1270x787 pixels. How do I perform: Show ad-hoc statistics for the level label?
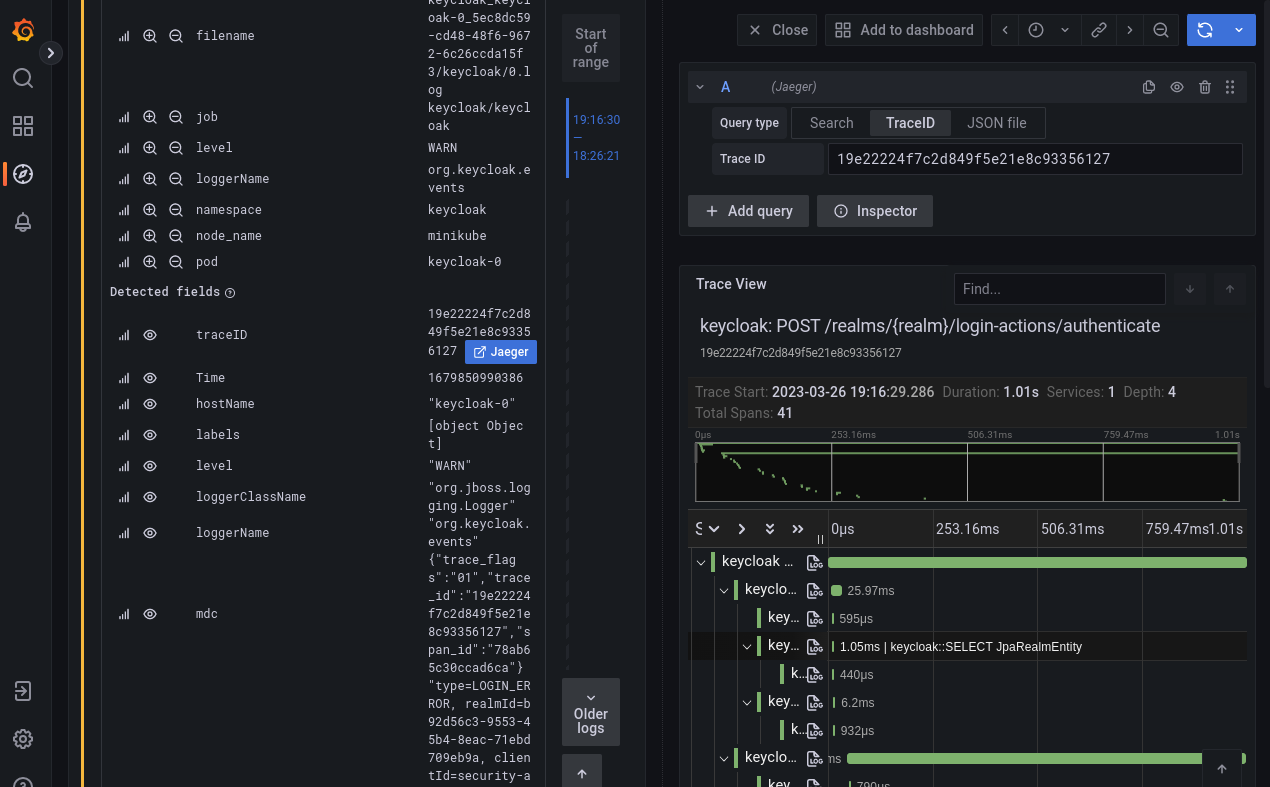(x=124, y=148)
